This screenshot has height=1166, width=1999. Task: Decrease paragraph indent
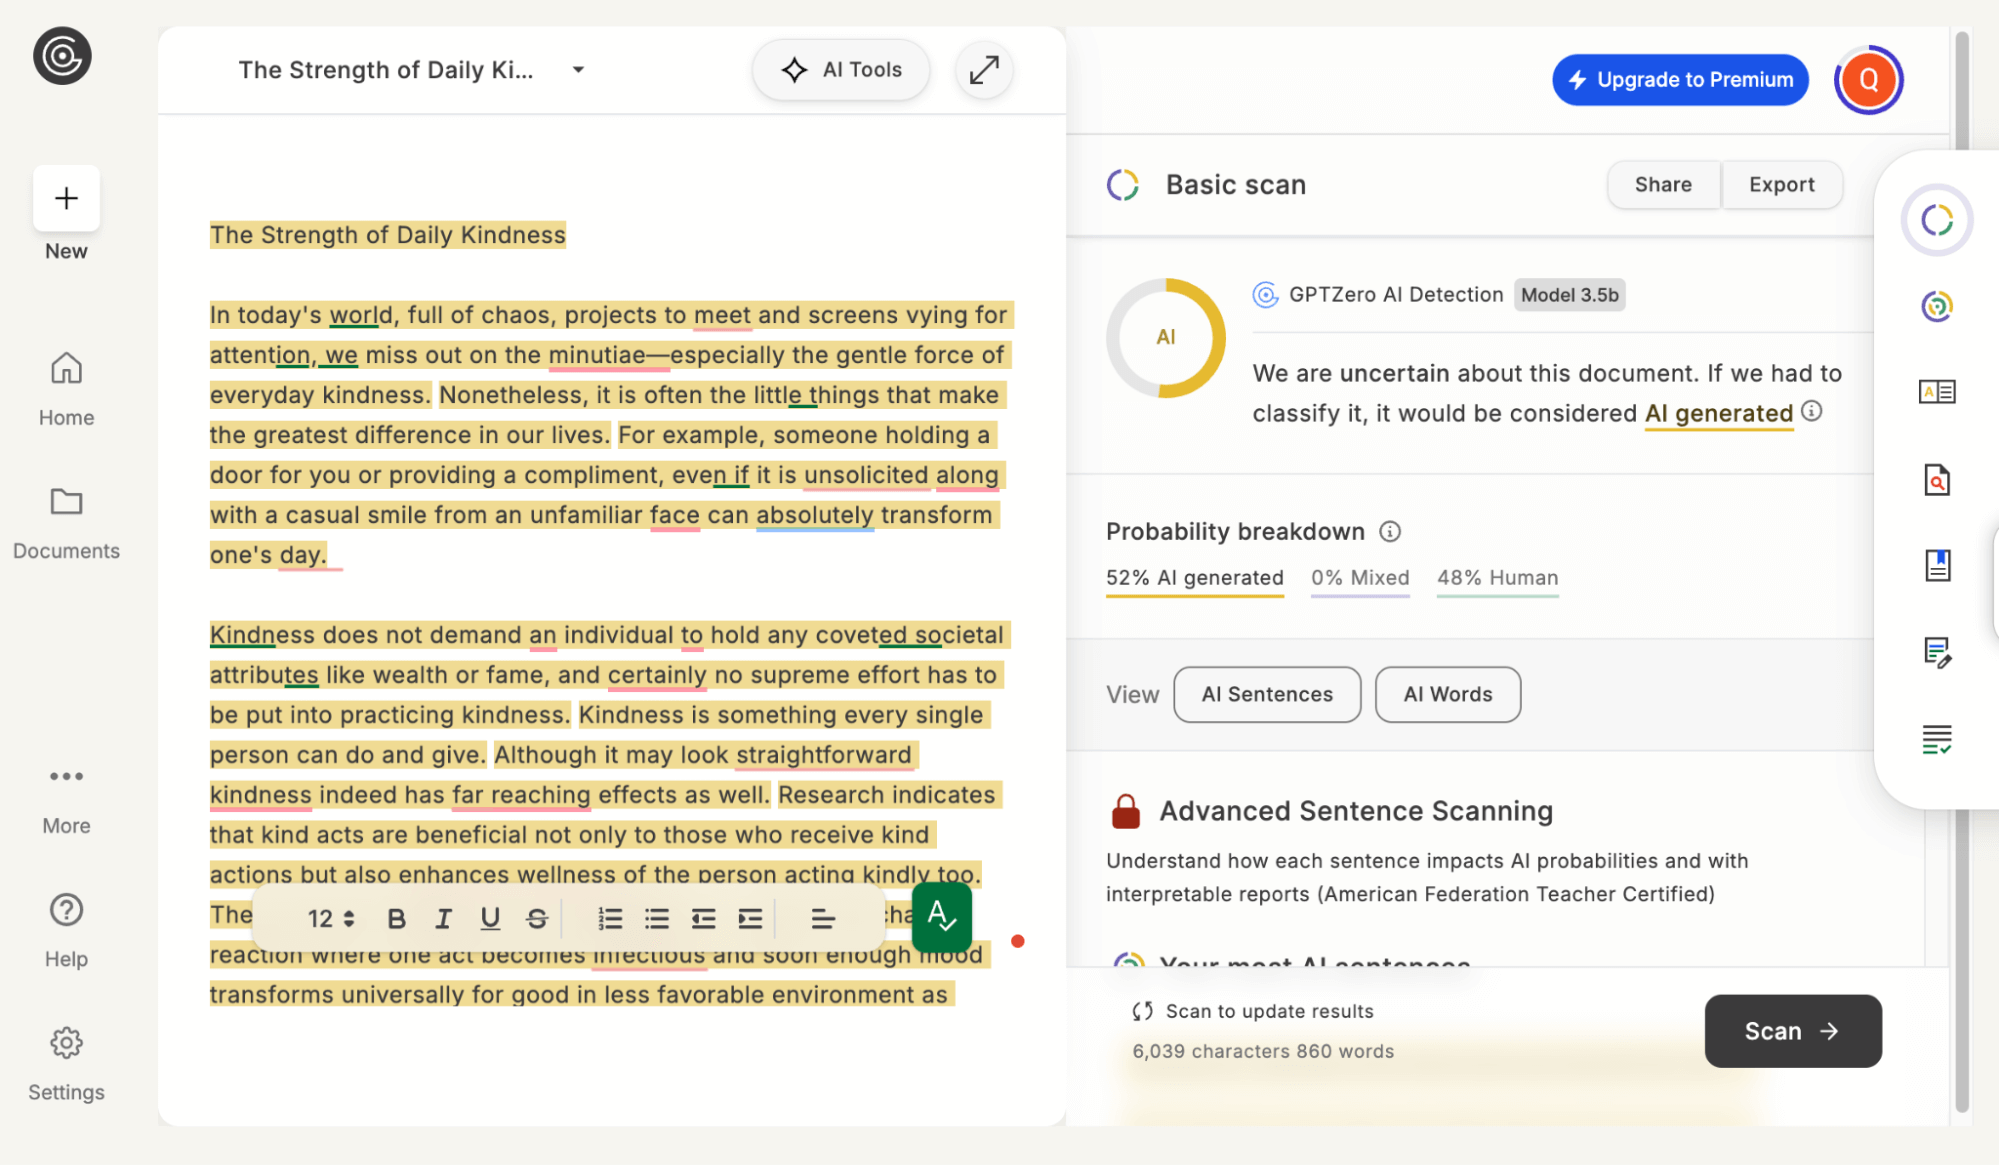(x=703, y=919)
